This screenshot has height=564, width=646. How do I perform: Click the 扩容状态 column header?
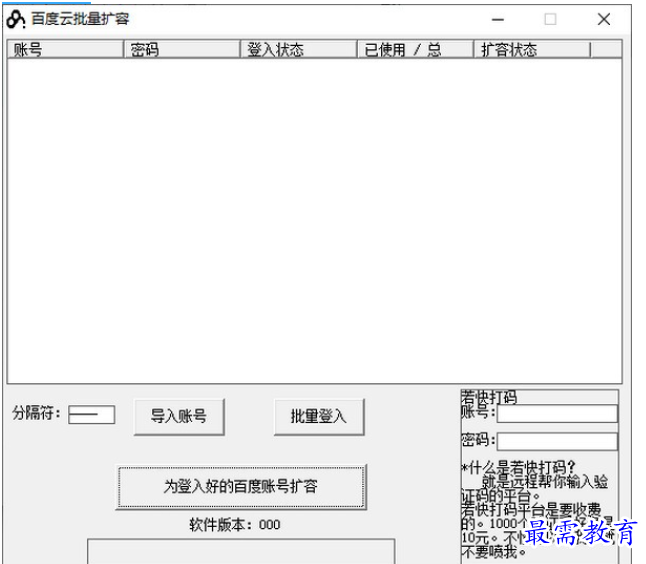(x=532, y=49)
